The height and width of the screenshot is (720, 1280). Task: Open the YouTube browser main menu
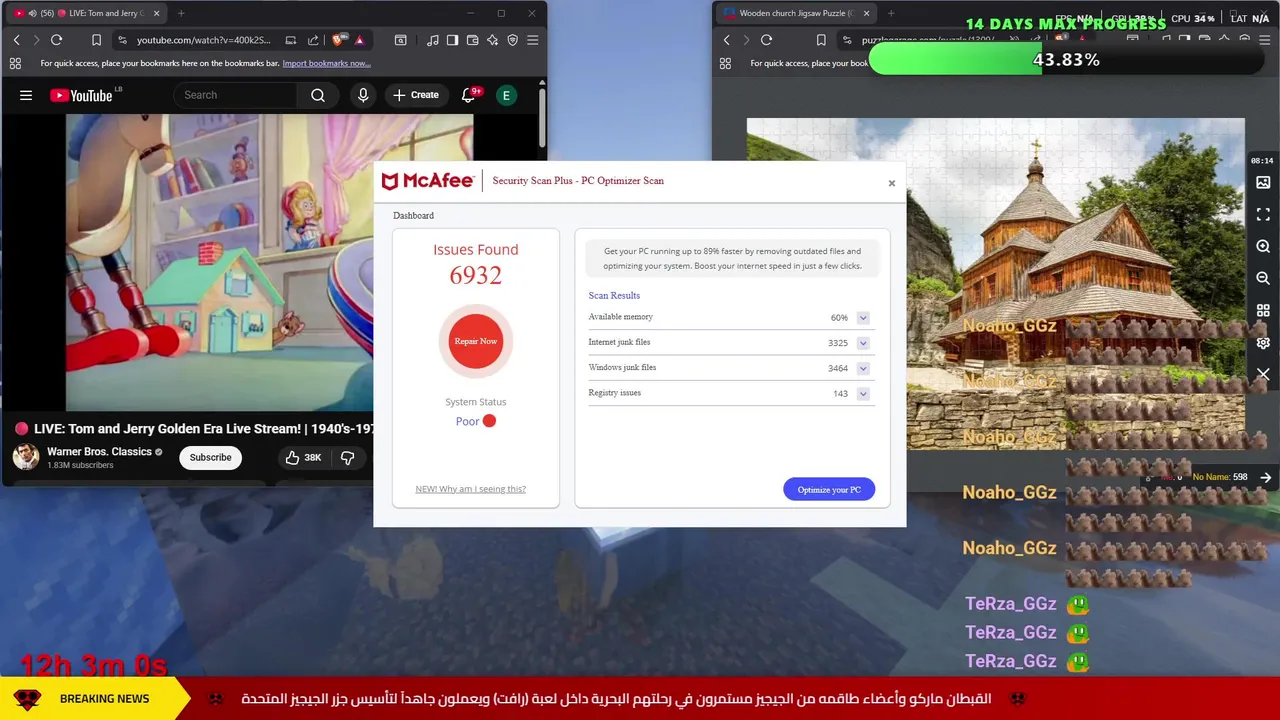point(532,40)
